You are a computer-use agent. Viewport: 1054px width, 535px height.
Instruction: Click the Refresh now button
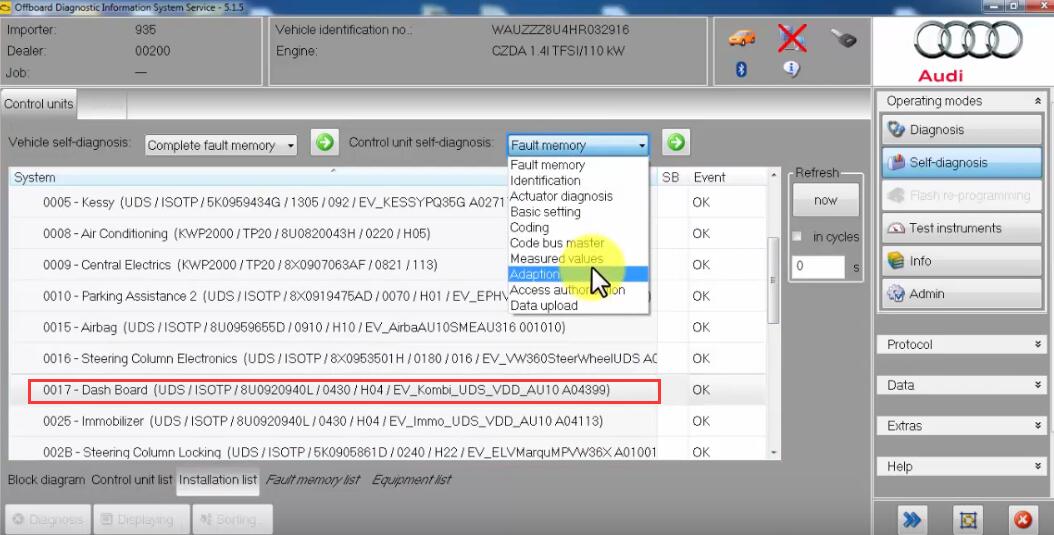825,200
